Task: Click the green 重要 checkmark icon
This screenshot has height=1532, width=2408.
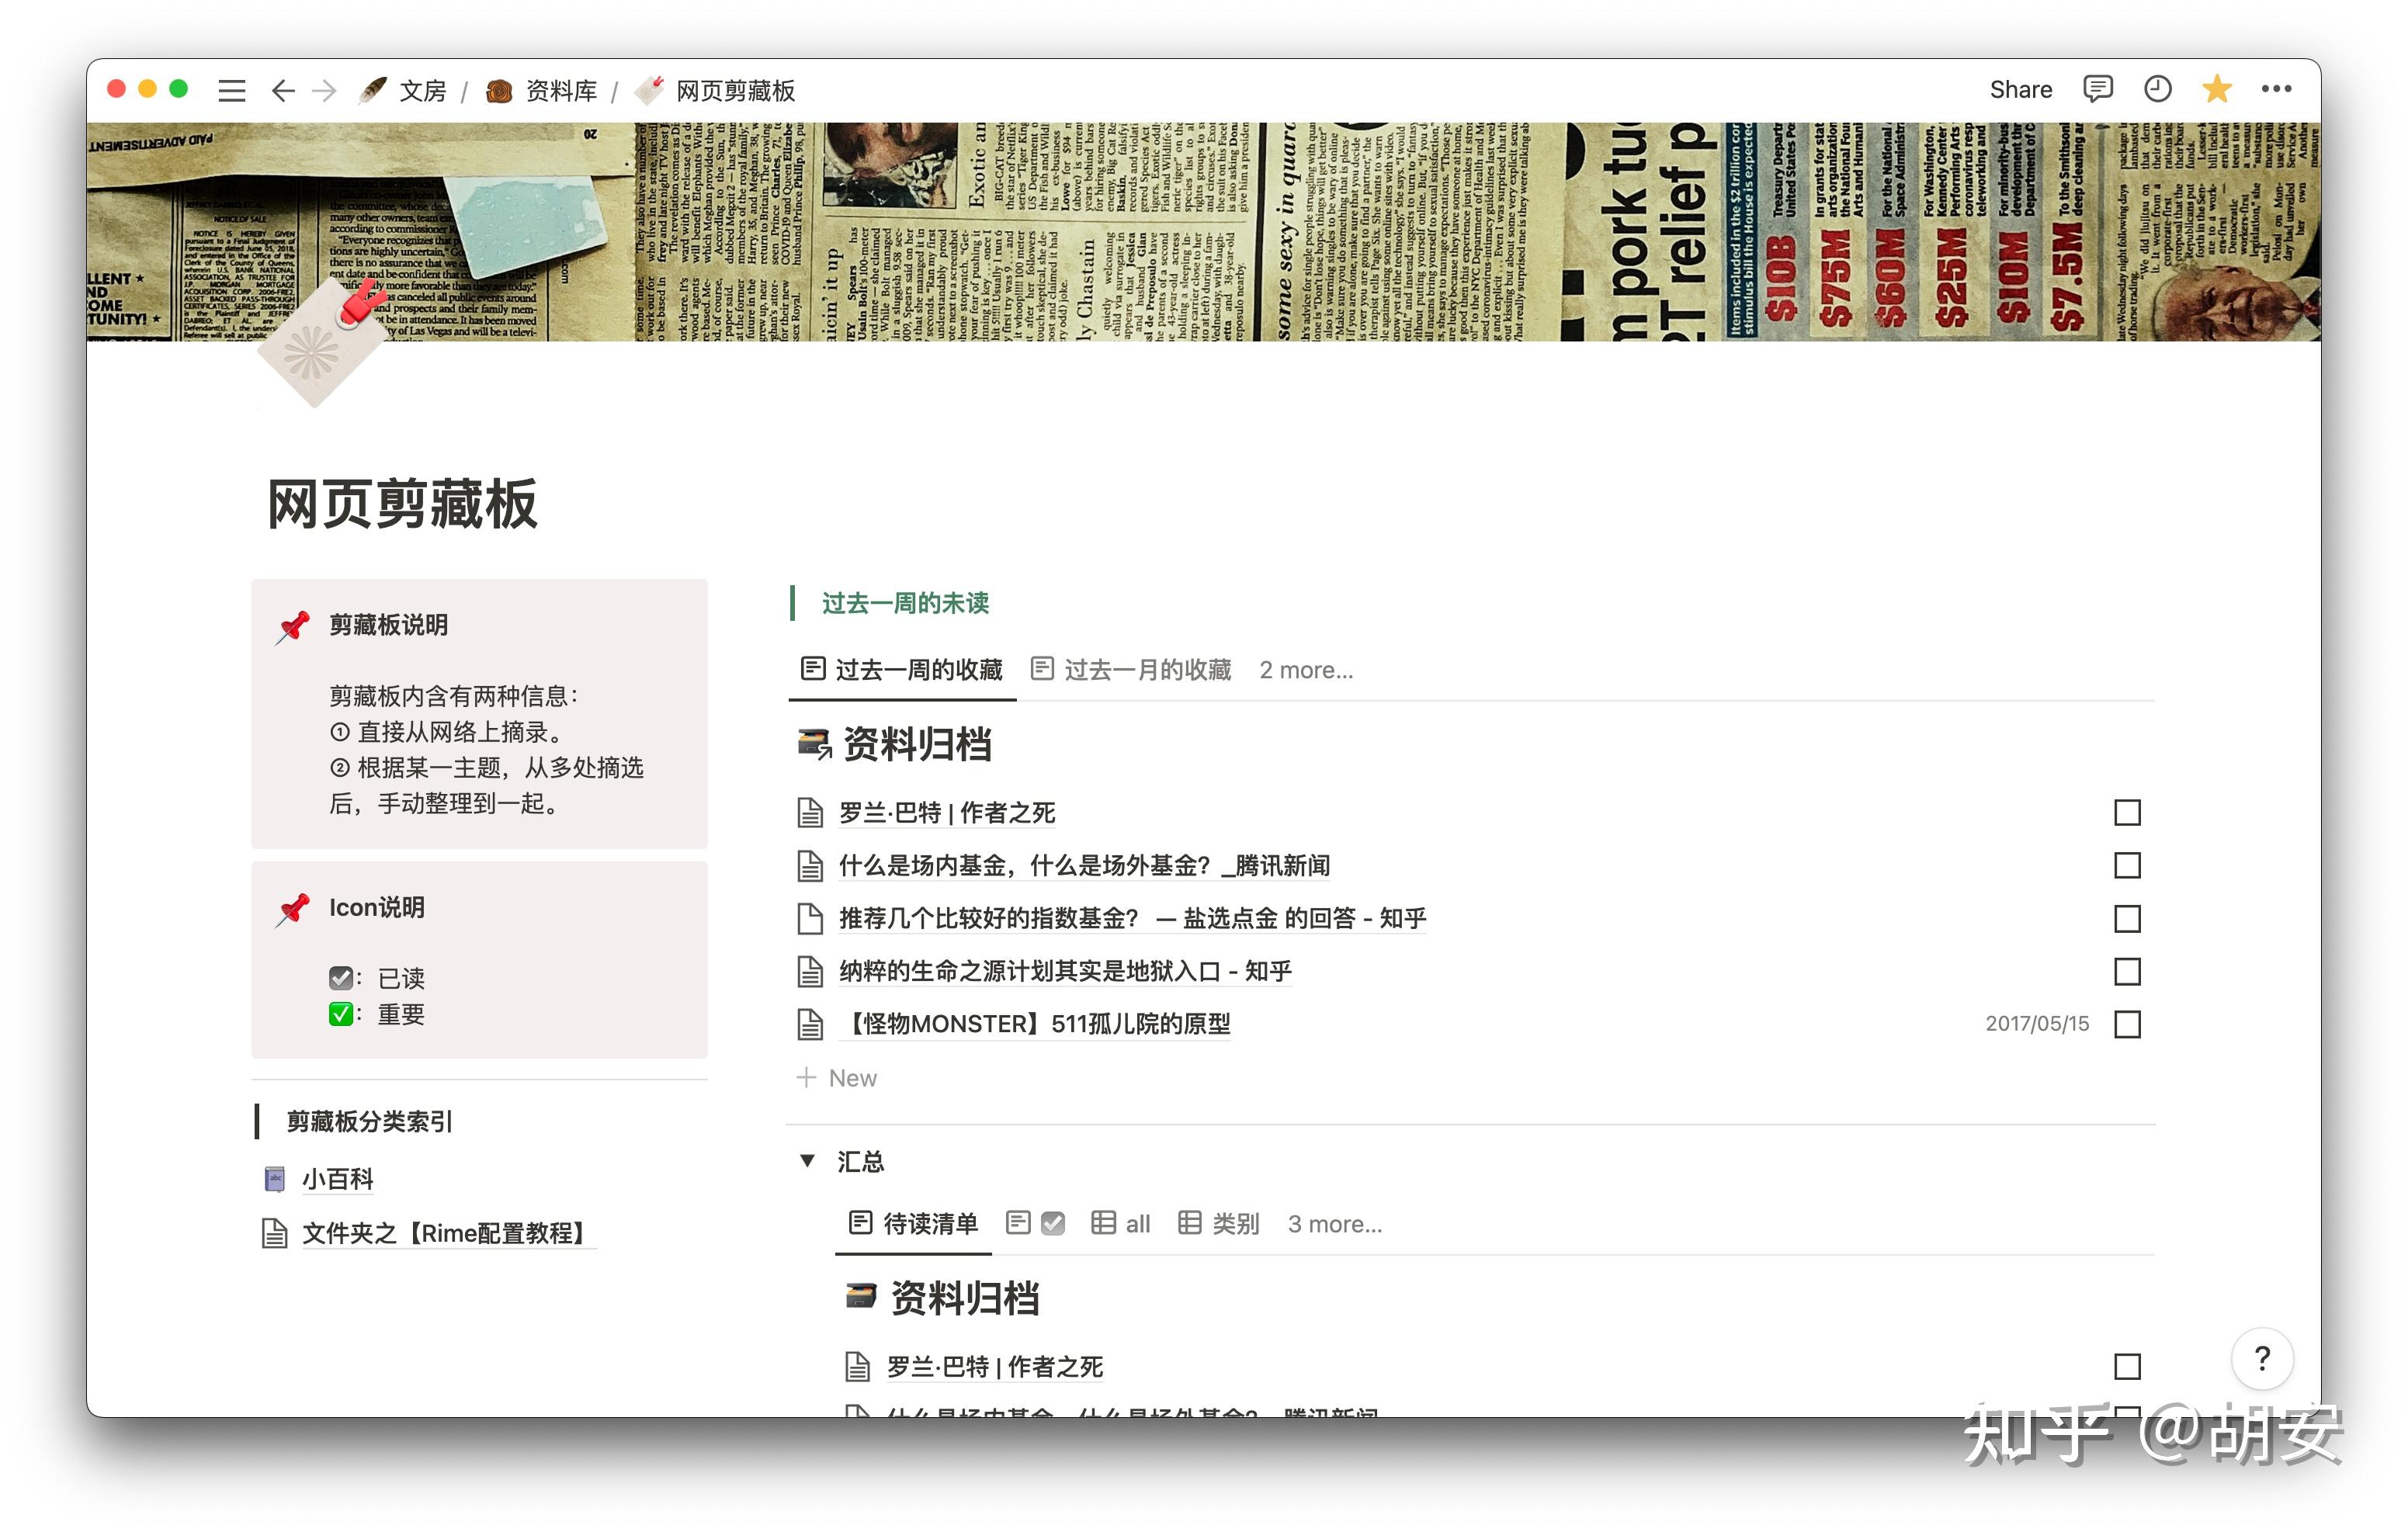Action: point(341,1014)
